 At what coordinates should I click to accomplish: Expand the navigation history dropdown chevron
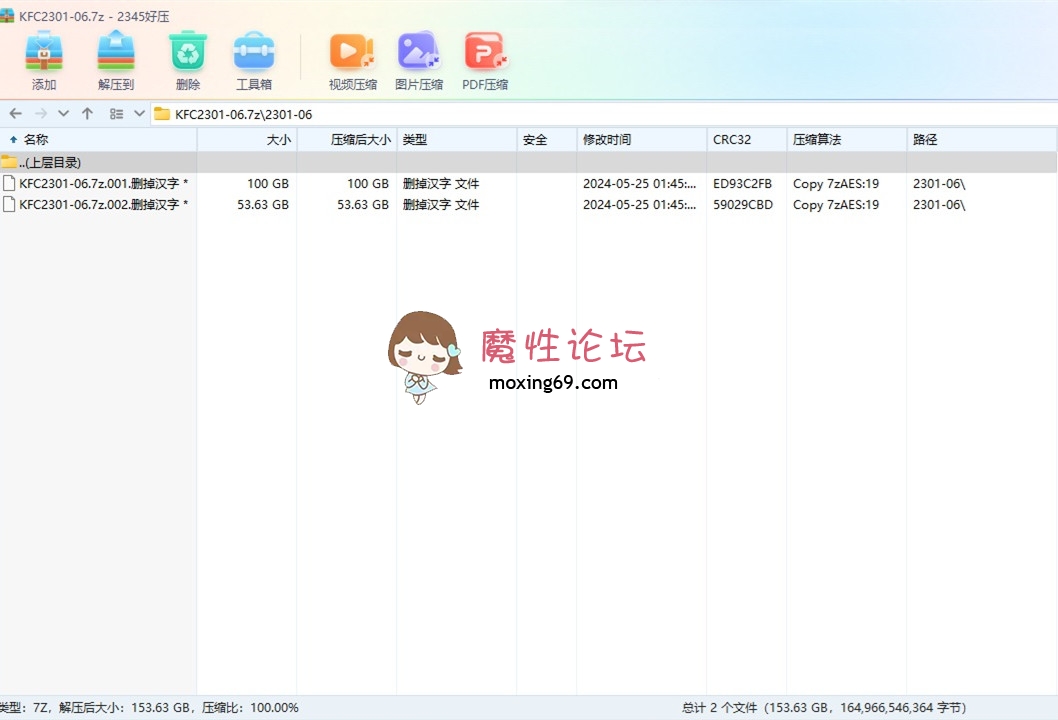63,113
